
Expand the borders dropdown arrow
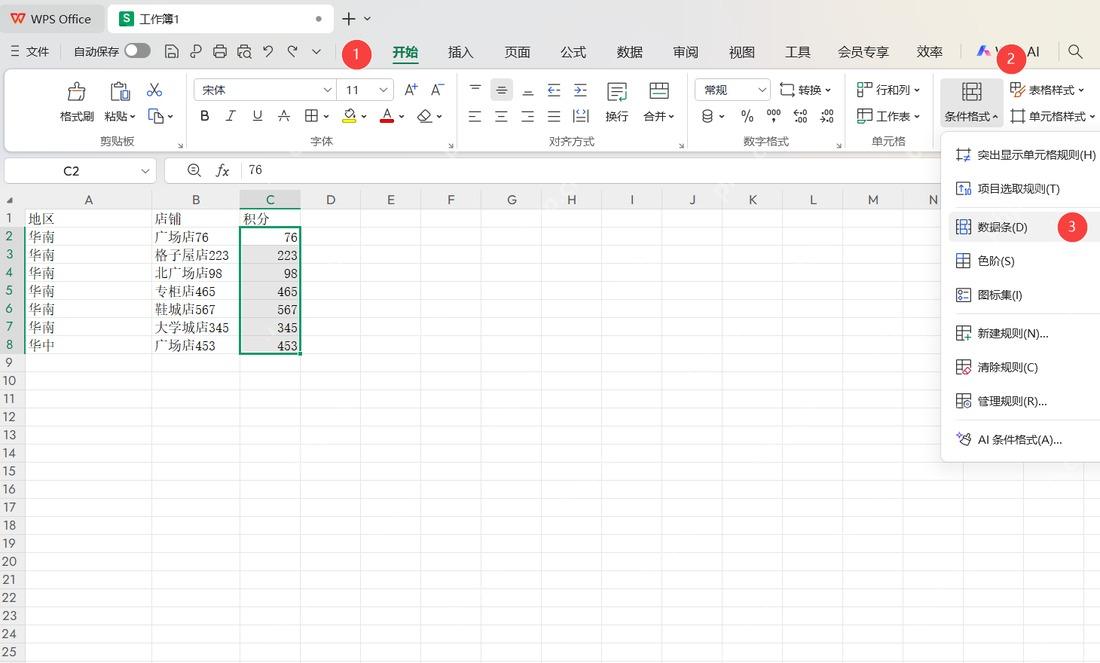(x=326, y=116)
